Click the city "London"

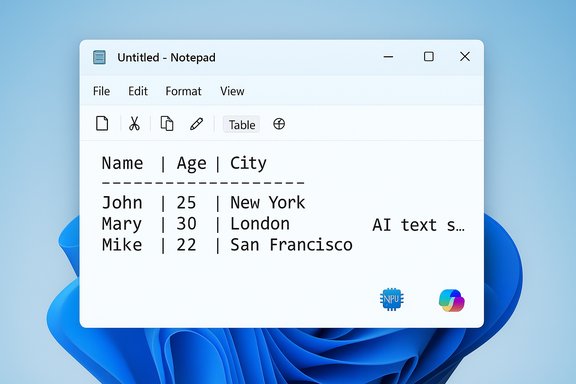(x=260, y=224)
